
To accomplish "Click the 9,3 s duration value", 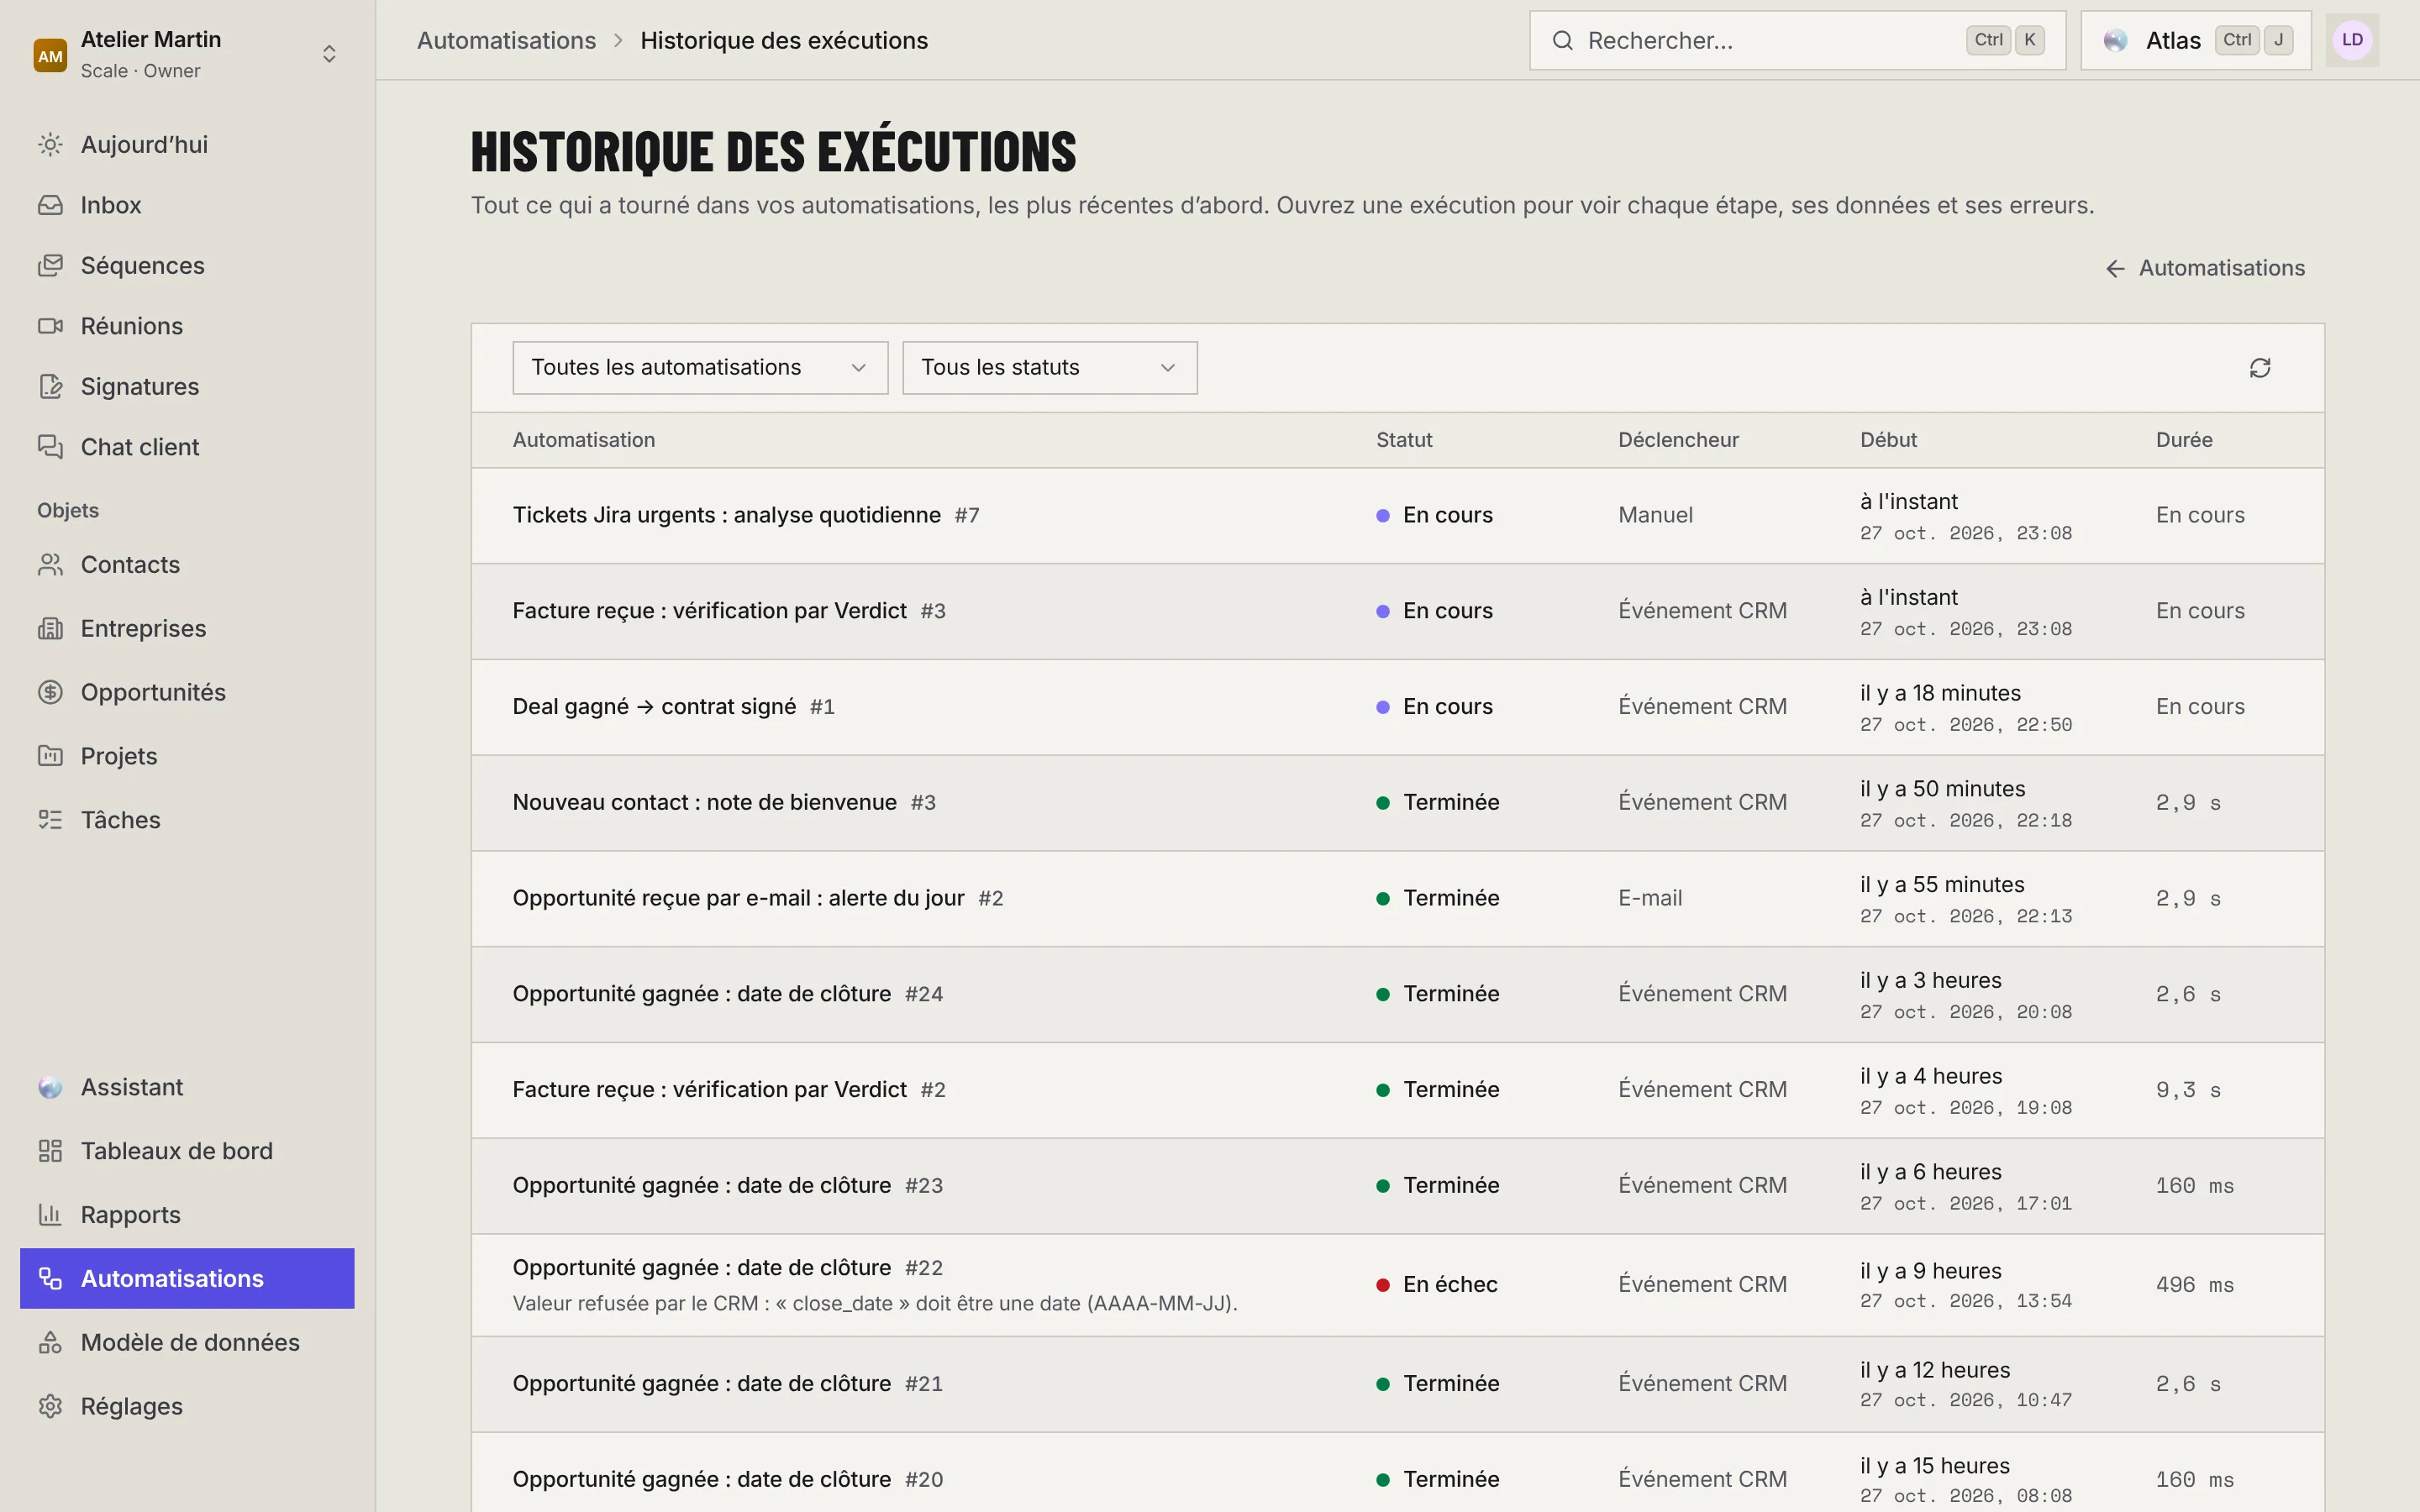I will pyautogui.click(x=2188, y=1090).
